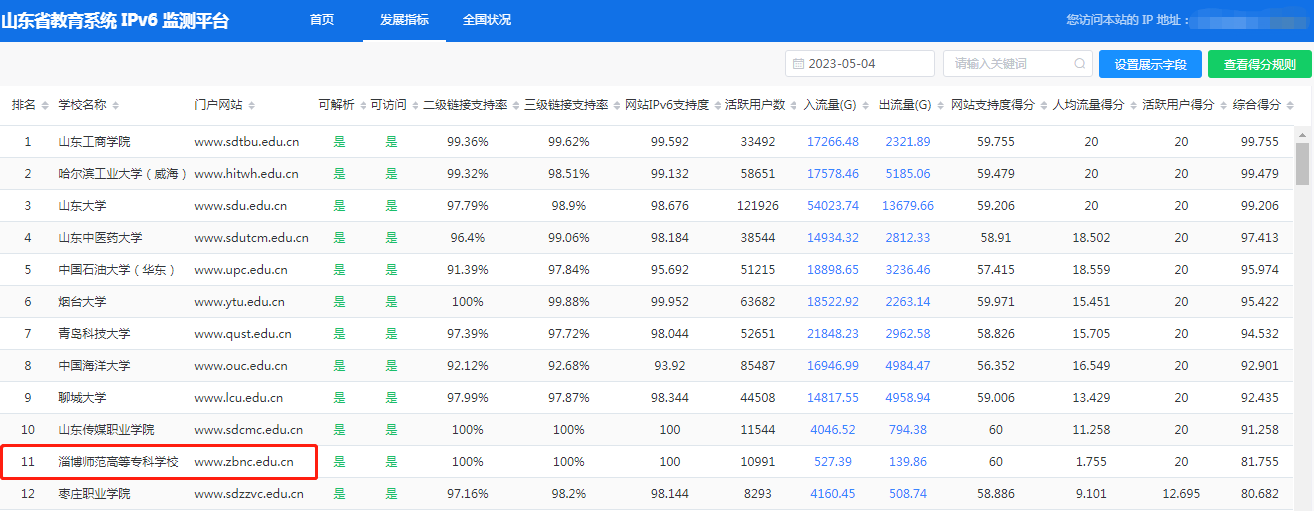Select school name 山东工商学院
This screenshot has height=511, width=1314.
pyautogui.click(x=94, y=142)
